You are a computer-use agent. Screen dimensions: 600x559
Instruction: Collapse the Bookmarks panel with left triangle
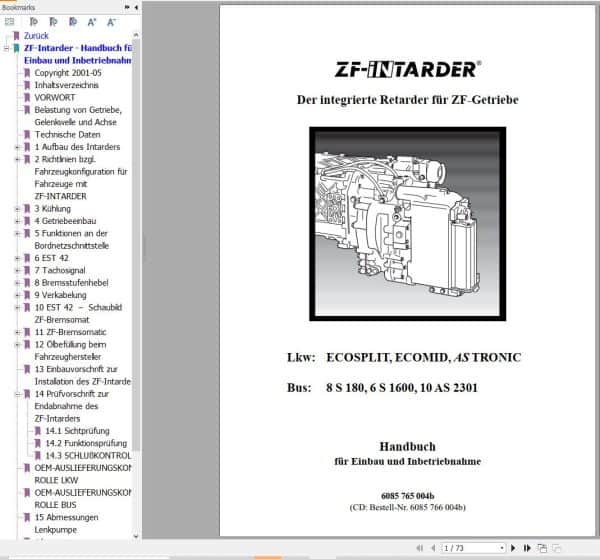(x=136, y=7)
